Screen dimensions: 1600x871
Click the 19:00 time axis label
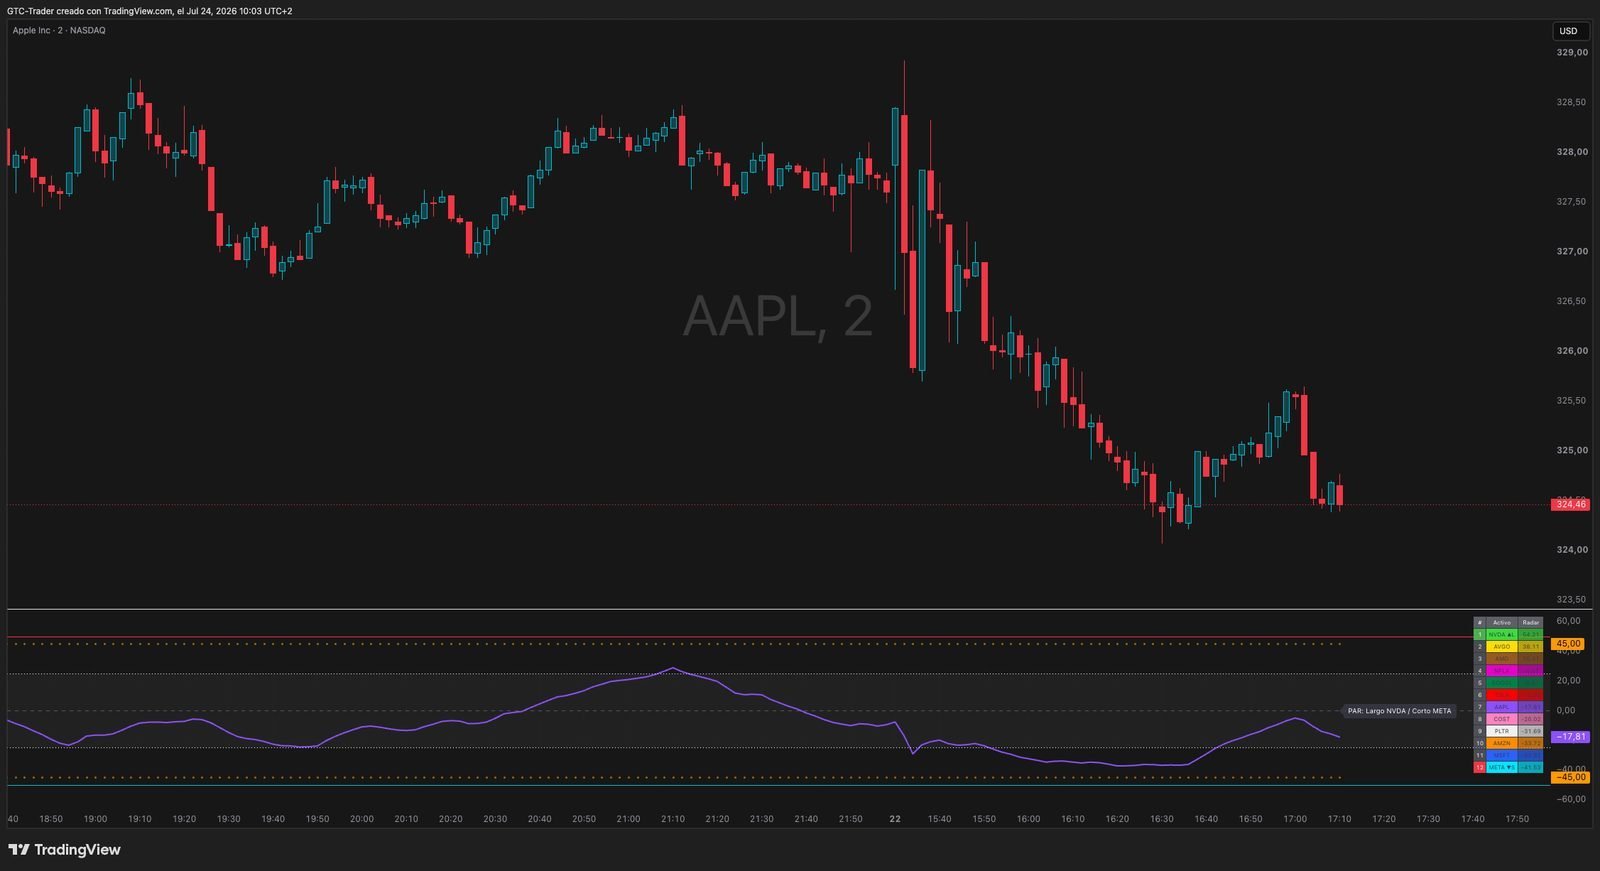point(95,819)
